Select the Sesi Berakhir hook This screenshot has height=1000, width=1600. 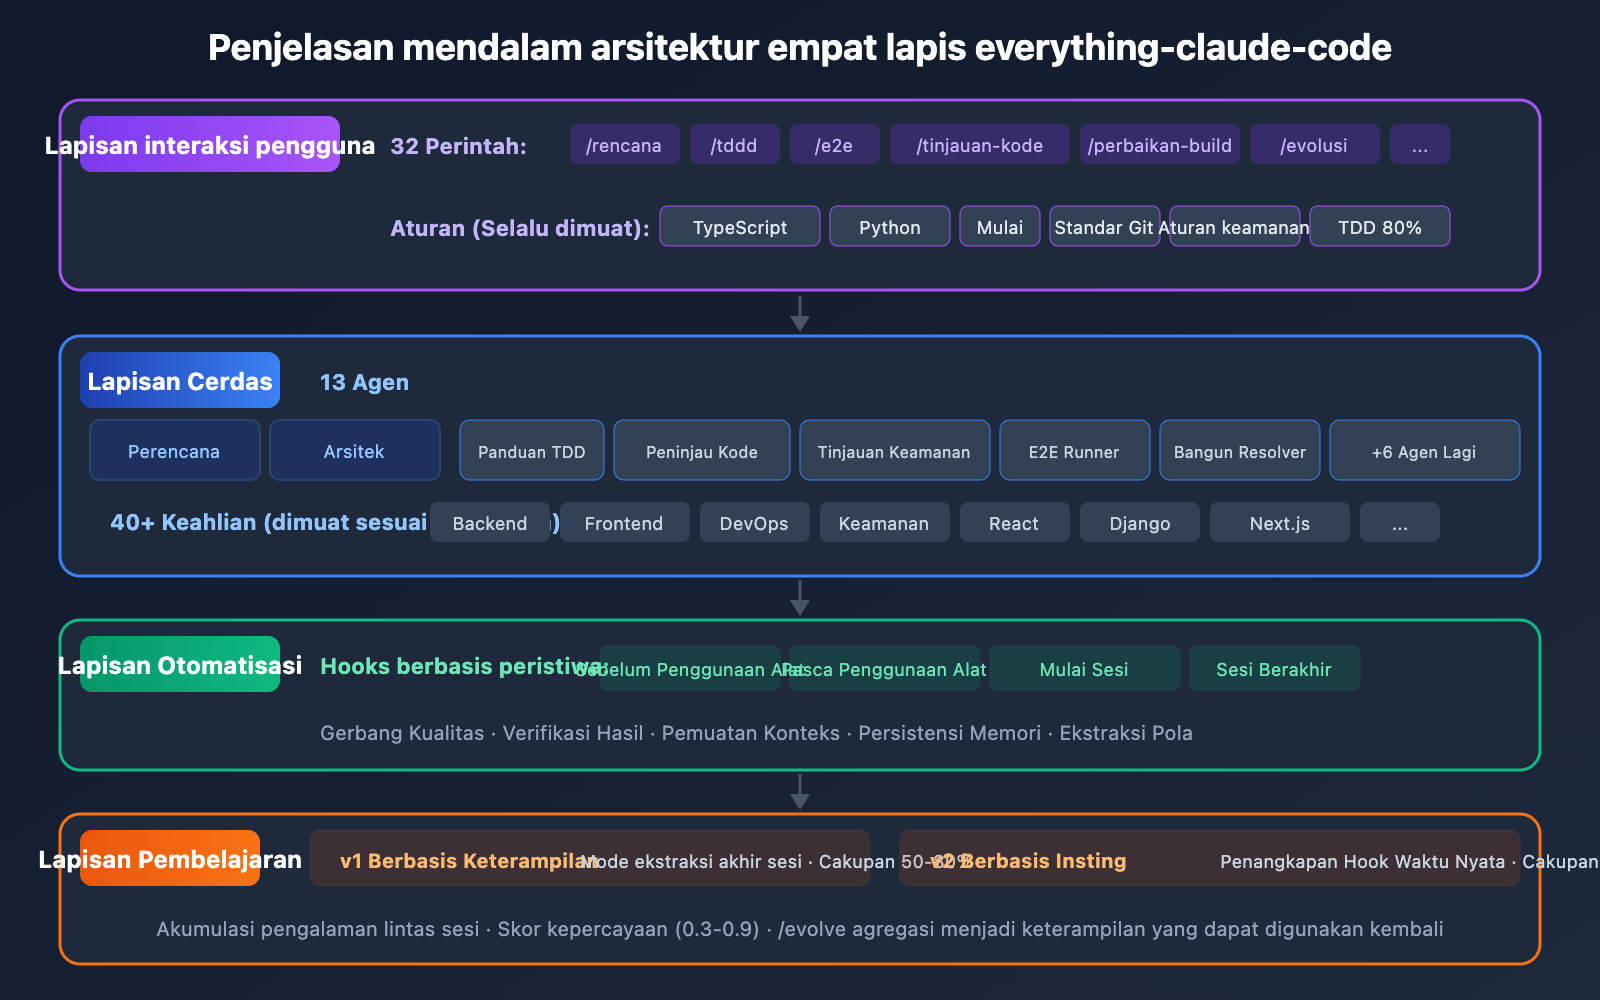tap(1274, 669)
